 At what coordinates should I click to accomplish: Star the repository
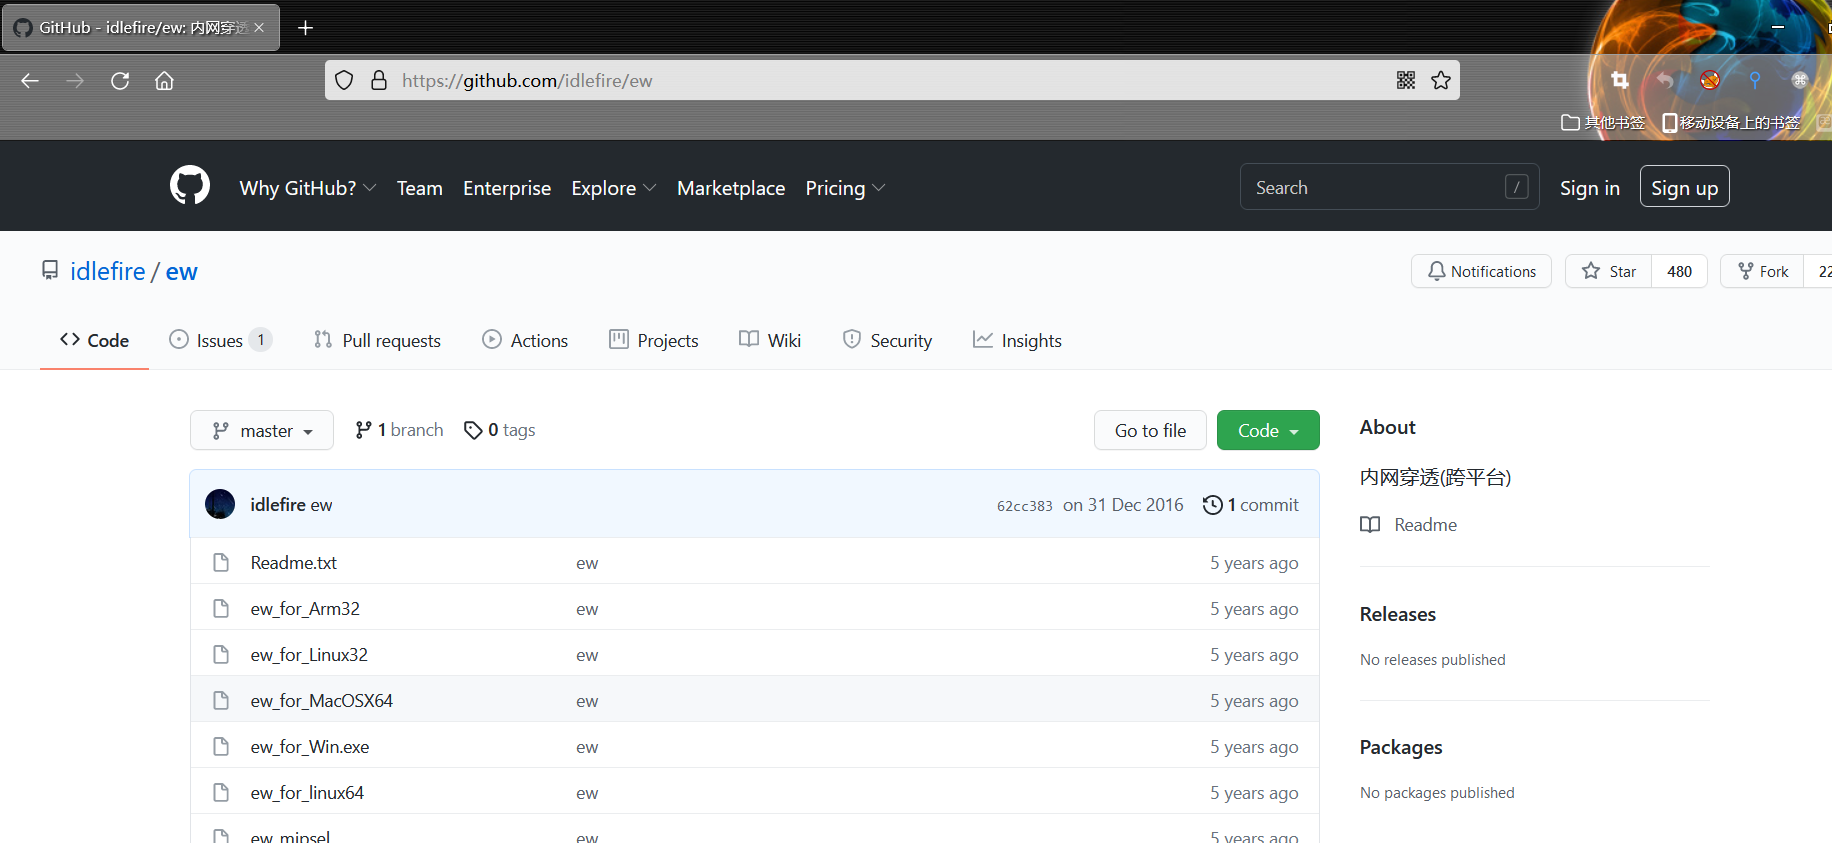pos(1608,271)
